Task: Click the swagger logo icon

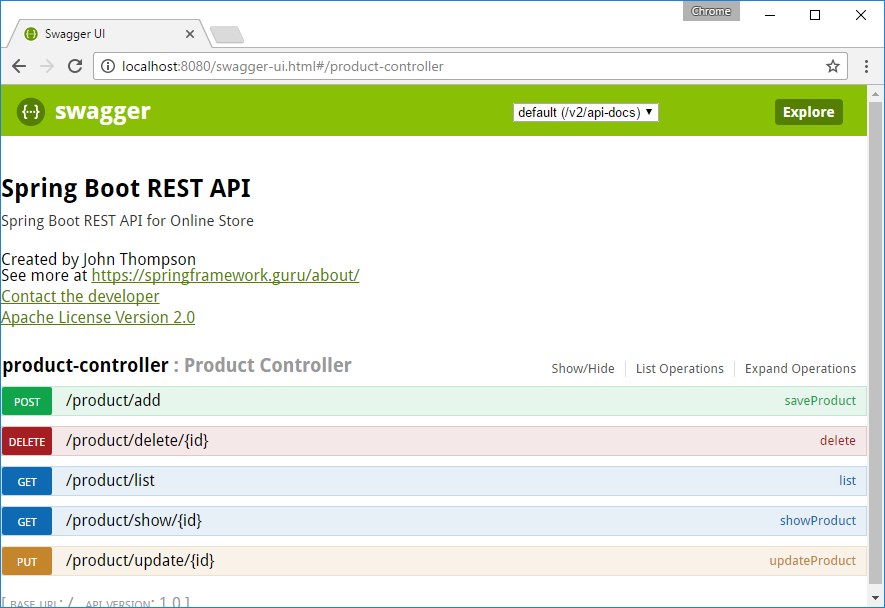Action: pyautogui.click(x=31, y=112)
